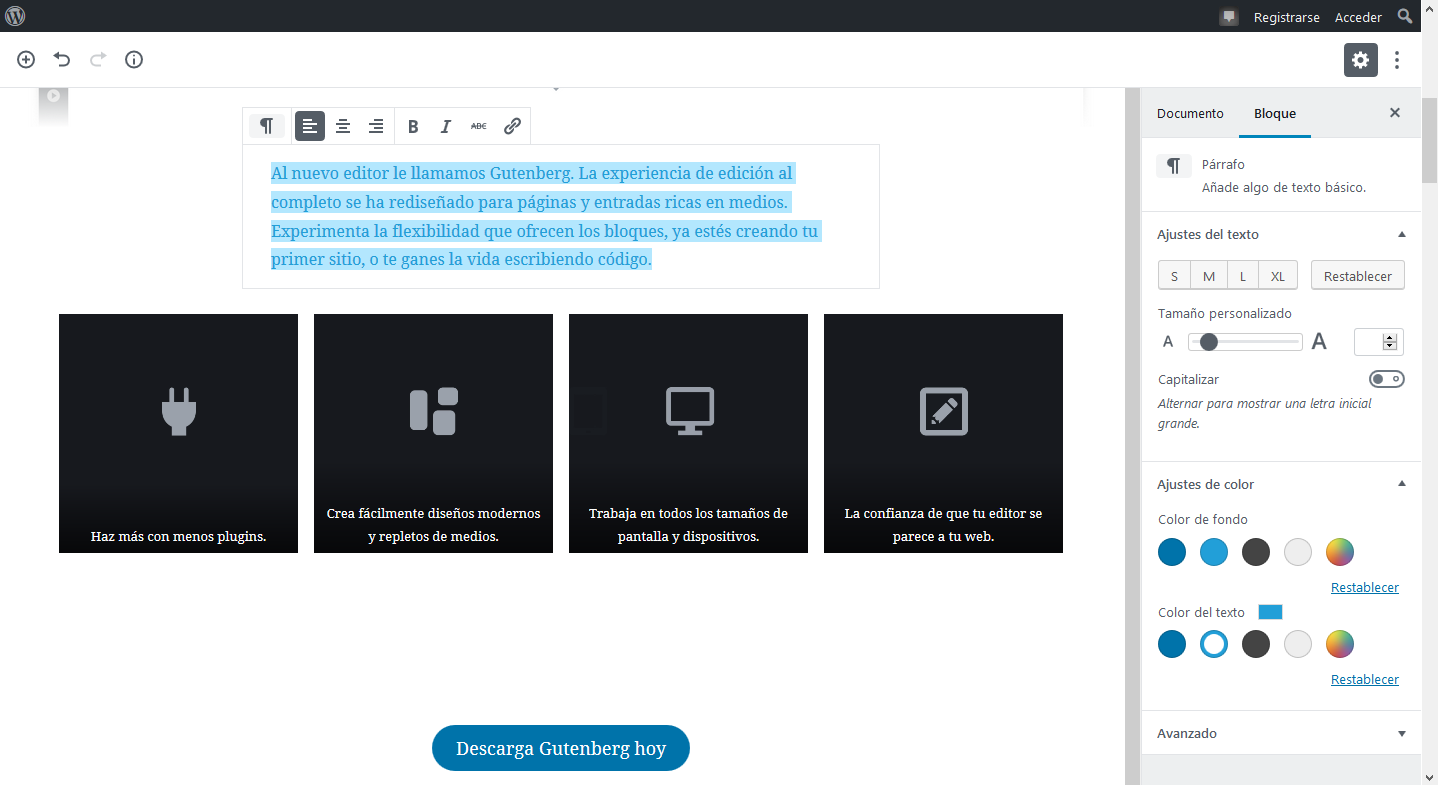
Task: Choose light blue background color swatch
Action: click(x=1214, y=552)
